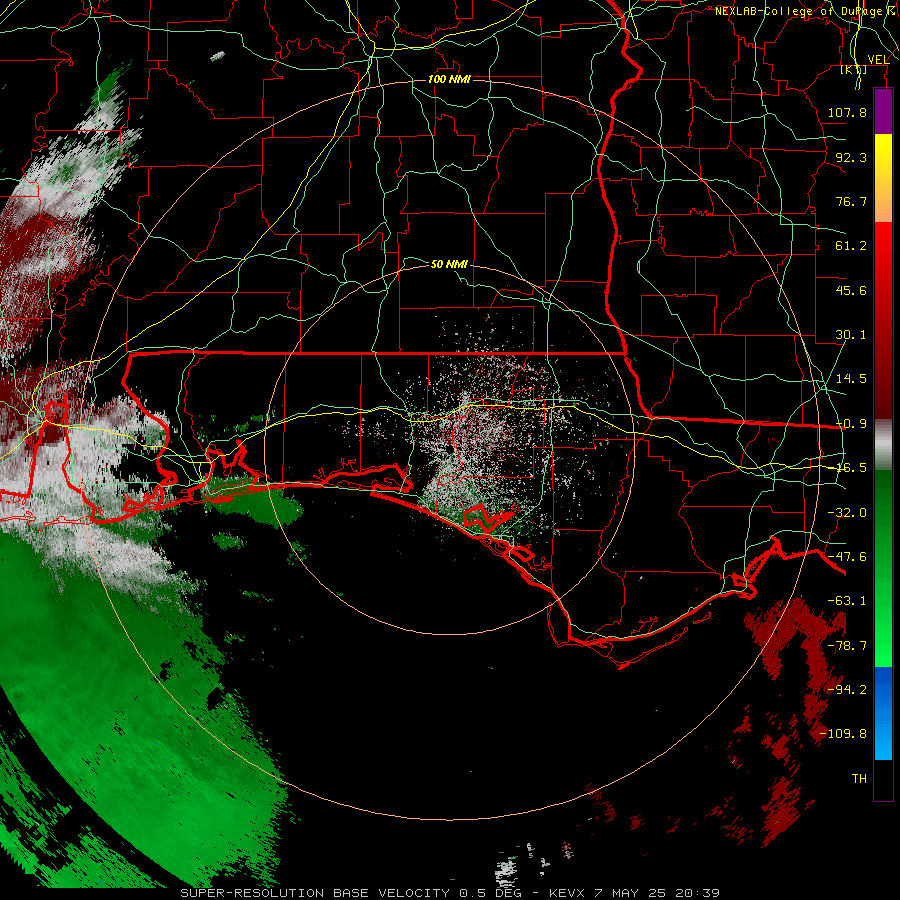Click the -63.1 velocity scale value

(x=847, y=601)
